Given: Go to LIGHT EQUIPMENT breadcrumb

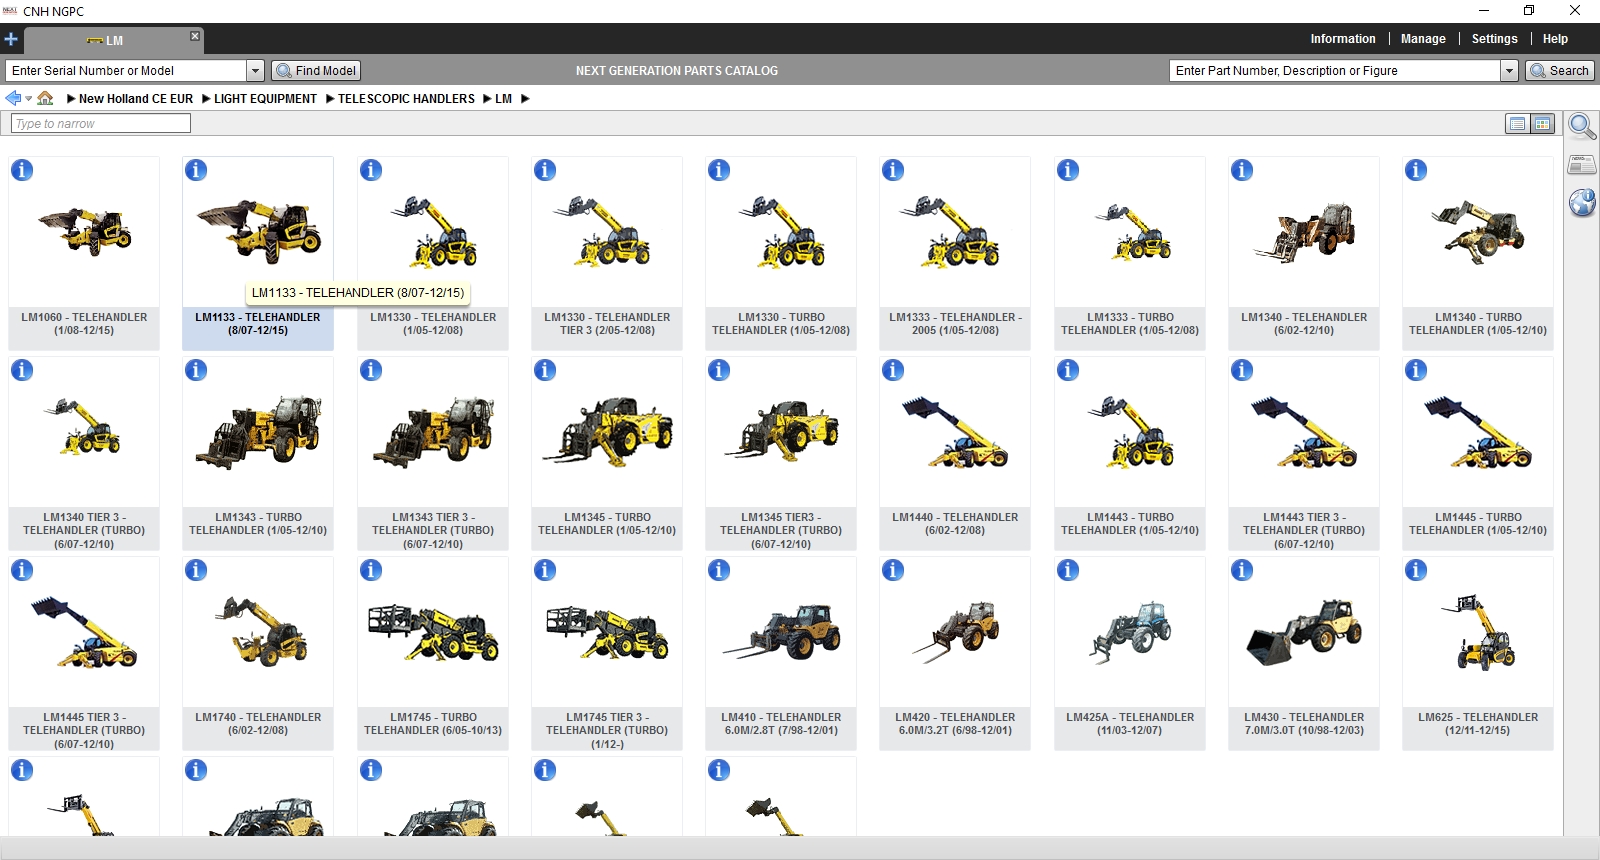Looking at the screenshot, I should (265, 99).
